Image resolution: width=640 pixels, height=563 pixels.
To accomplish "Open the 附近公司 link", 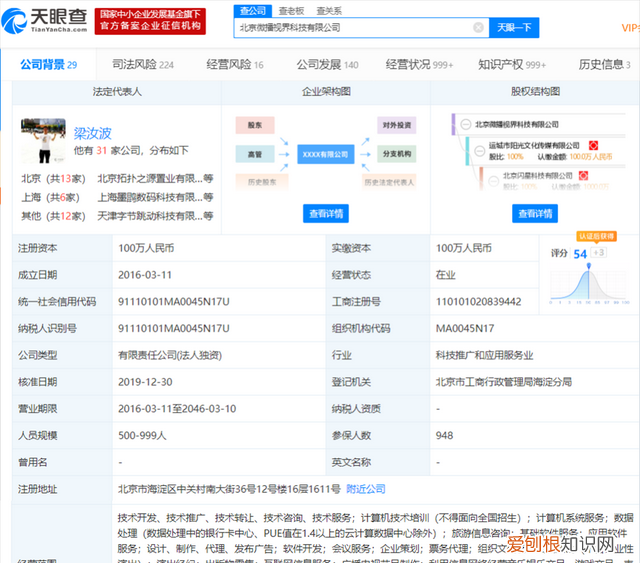I will click(366, 489).
